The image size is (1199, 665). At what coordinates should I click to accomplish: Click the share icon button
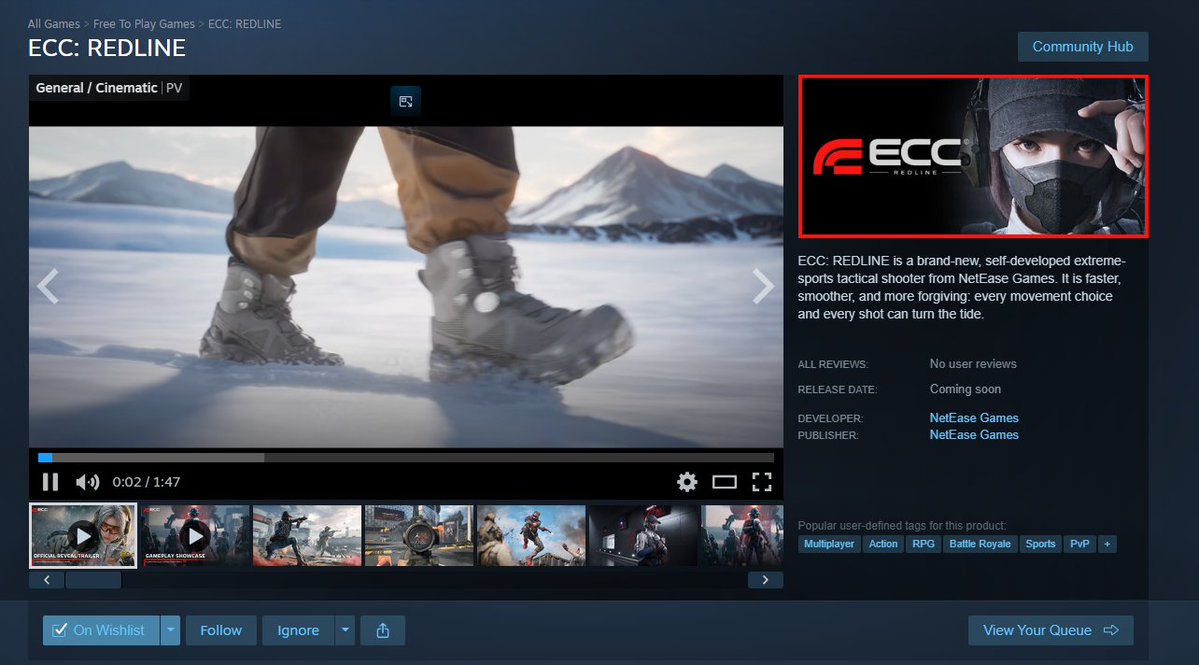tap(383, 631)
